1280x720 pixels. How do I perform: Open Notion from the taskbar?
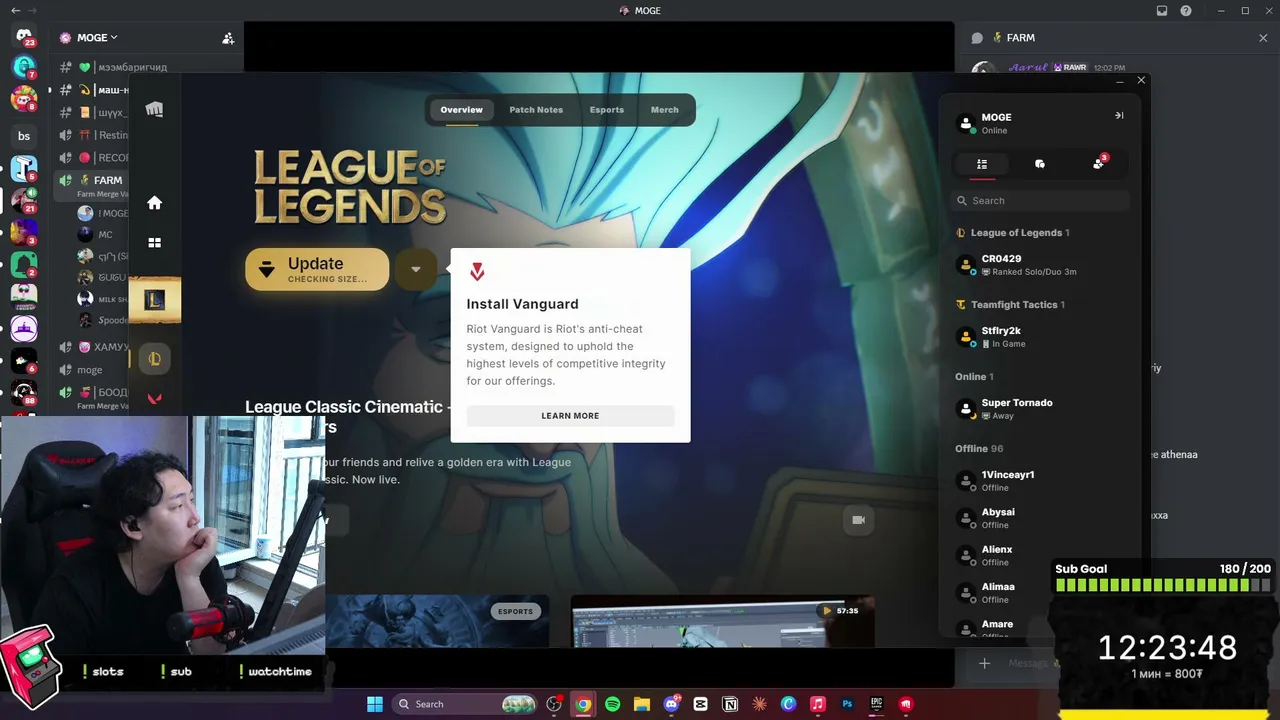click(730, 704)
